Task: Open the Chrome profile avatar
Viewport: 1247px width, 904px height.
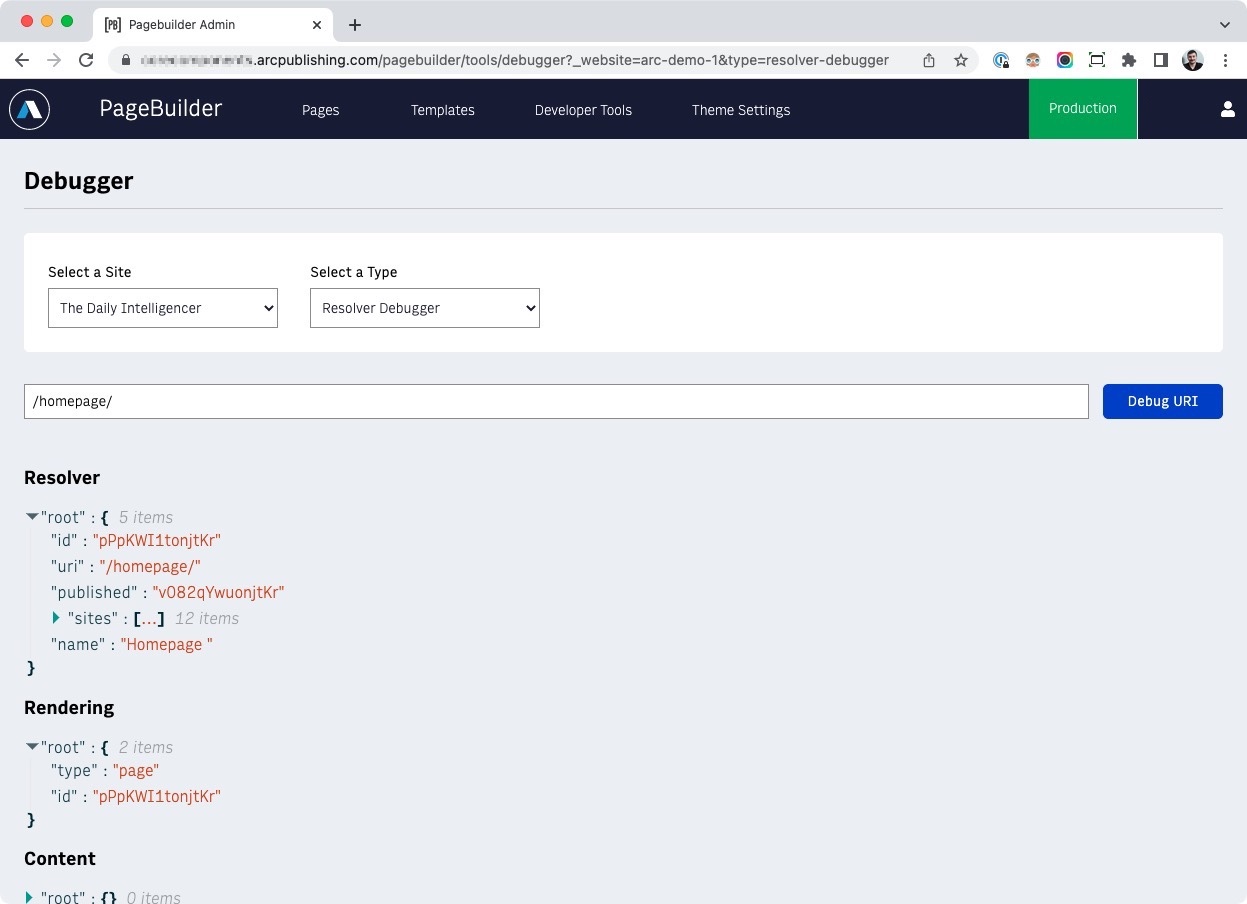Action: (x=1193, y=60)
